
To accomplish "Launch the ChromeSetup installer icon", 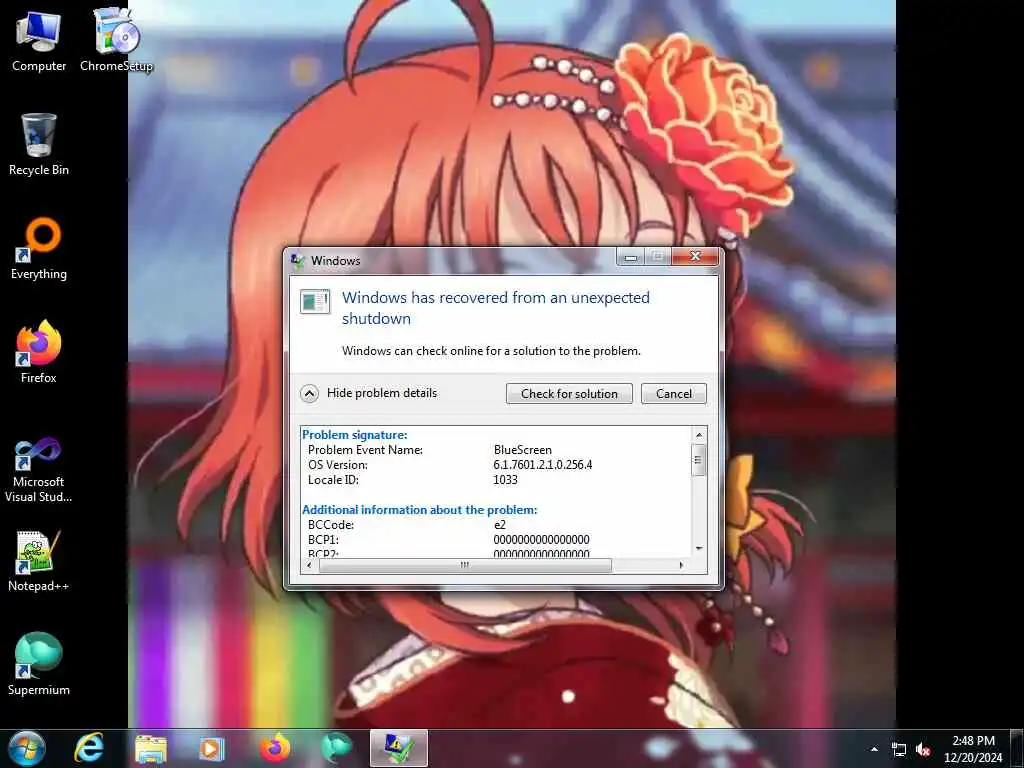I will point(116,40).
